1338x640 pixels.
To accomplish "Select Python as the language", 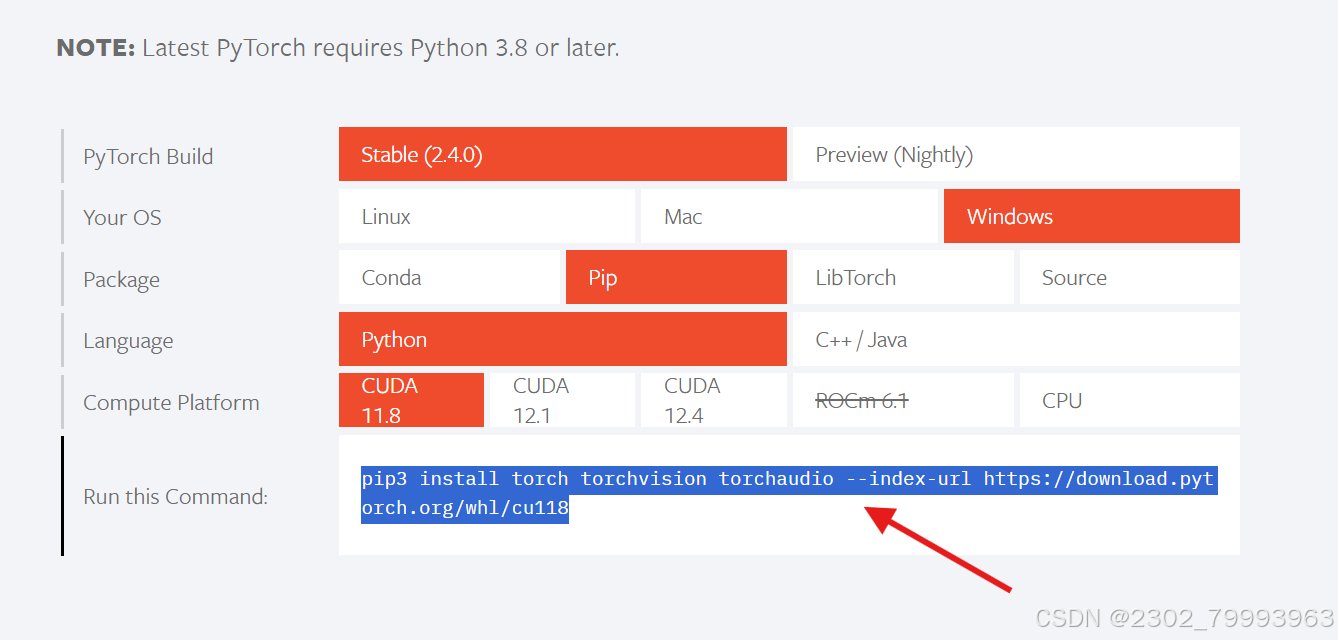I will coord(563,339).
